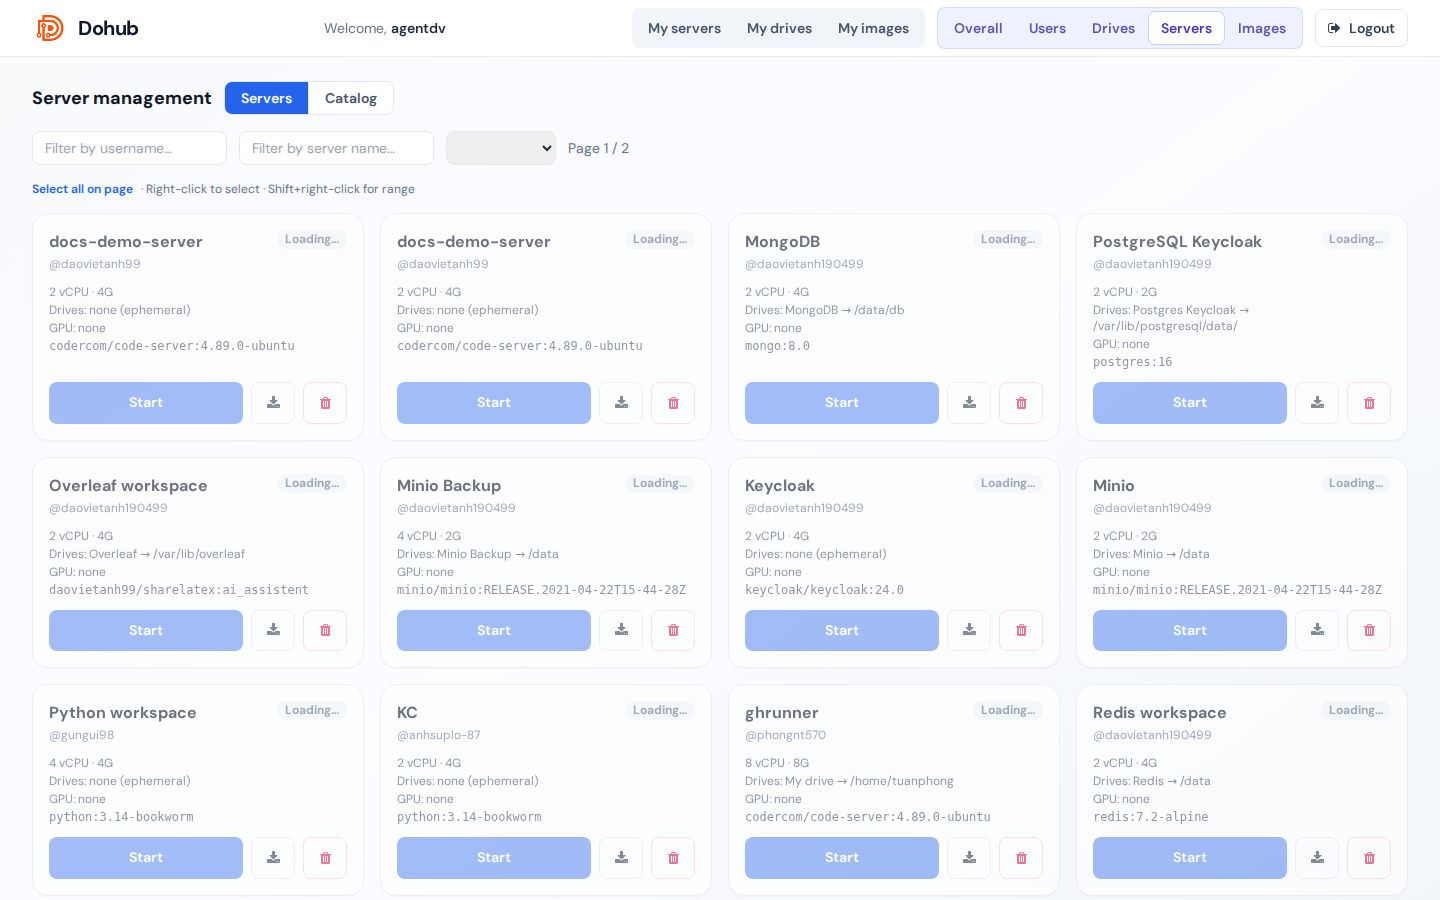Click the Logout button
Viewport: 1440px width, 900px height.
click(x=1361, y=28)
